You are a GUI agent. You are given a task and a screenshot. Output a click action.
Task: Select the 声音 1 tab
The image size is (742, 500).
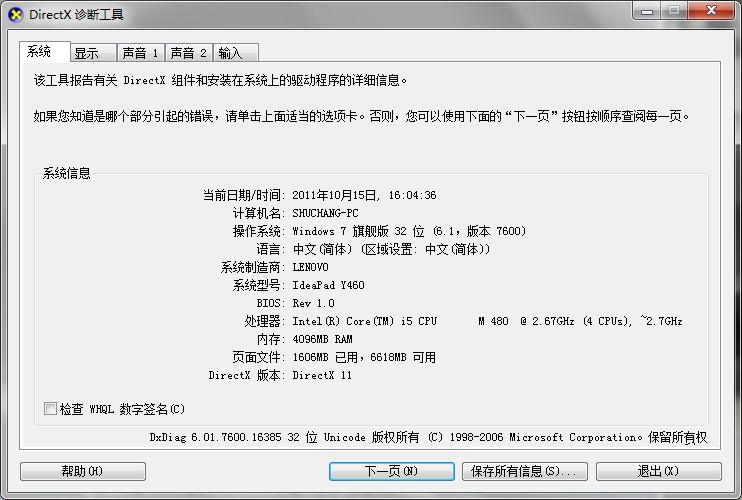pyautogui.click(x=139, y=53)
